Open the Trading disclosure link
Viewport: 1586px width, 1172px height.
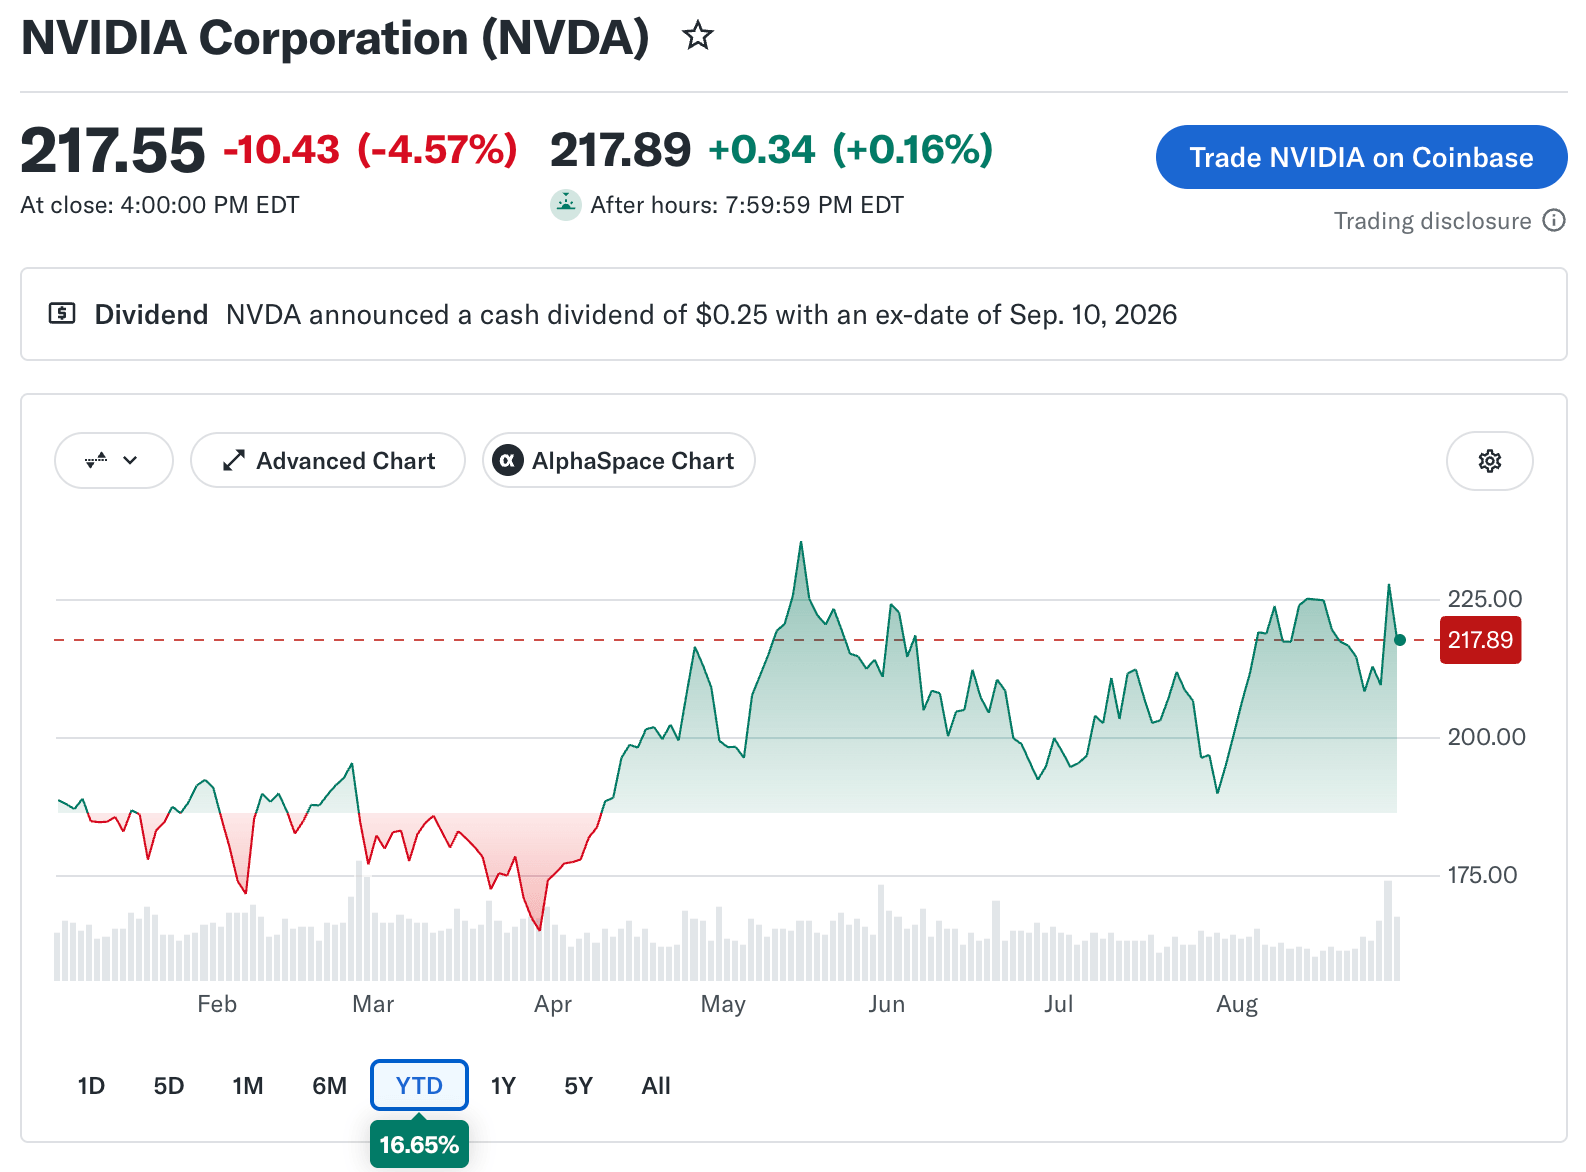point(1432,221)
